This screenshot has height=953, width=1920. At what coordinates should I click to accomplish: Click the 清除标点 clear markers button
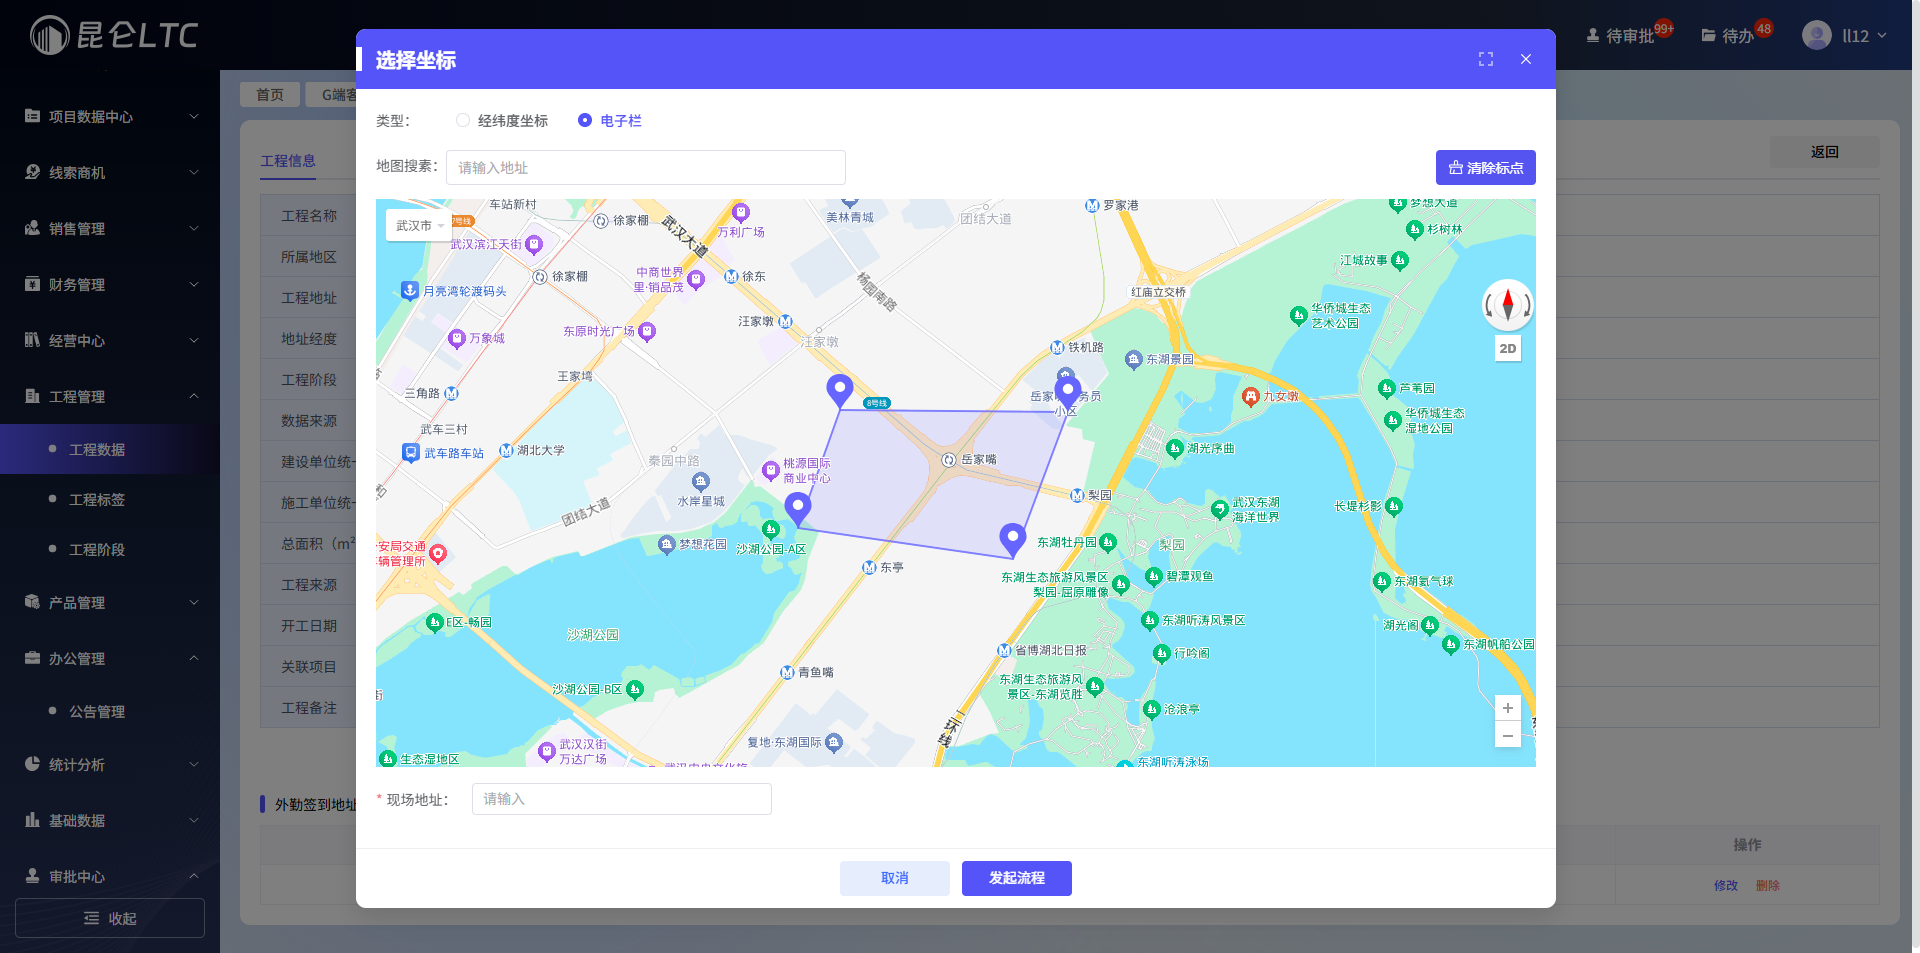[x=1484, y=167]
